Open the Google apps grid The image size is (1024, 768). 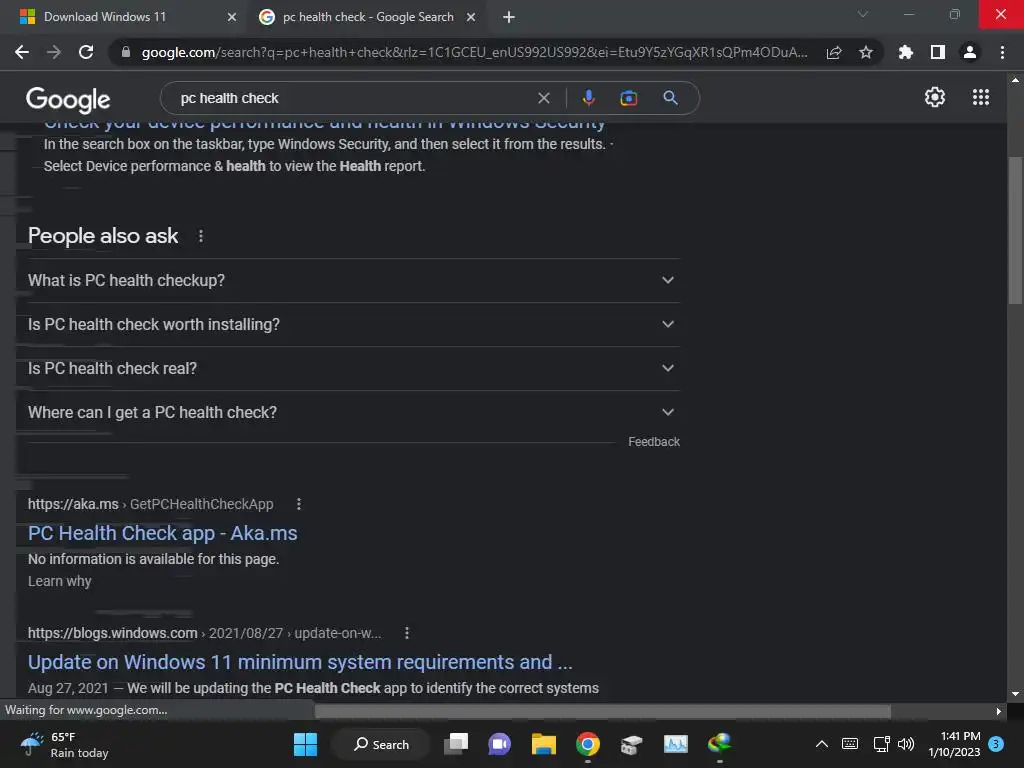981,97
